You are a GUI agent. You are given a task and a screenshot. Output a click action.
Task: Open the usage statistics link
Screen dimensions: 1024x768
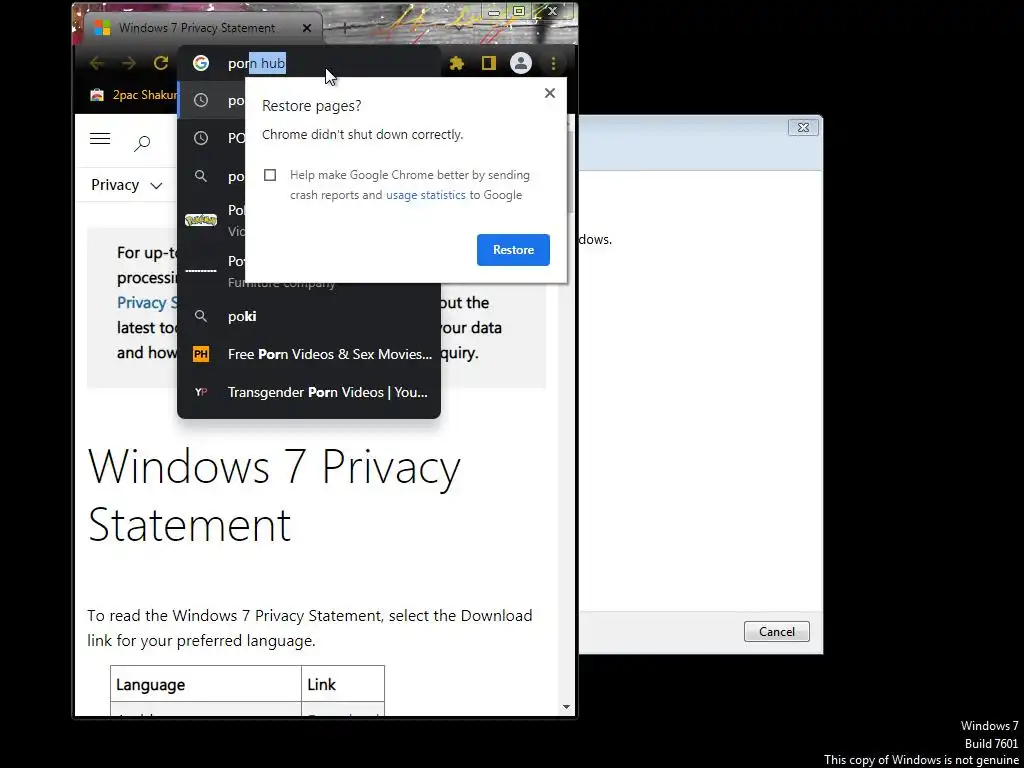(x=426, y=195)
